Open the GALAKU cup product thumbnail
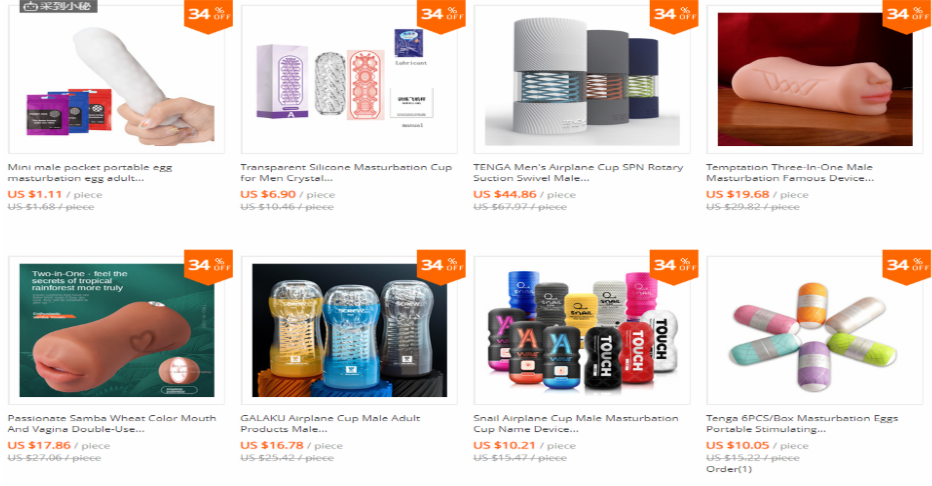This screenshot has height=486, width=932. (x=349, y=330)
